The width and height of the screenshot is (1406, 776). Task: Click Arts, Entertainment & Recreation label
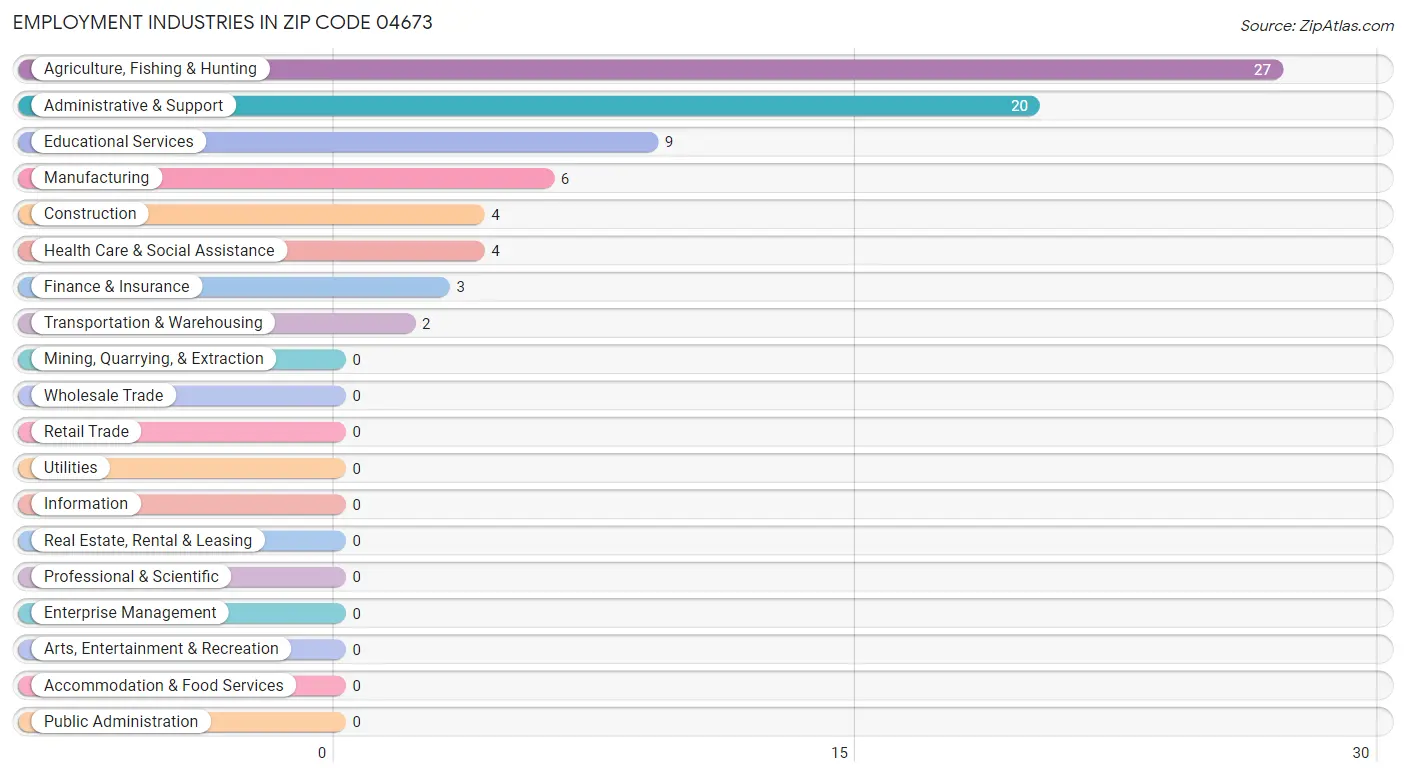161,649
